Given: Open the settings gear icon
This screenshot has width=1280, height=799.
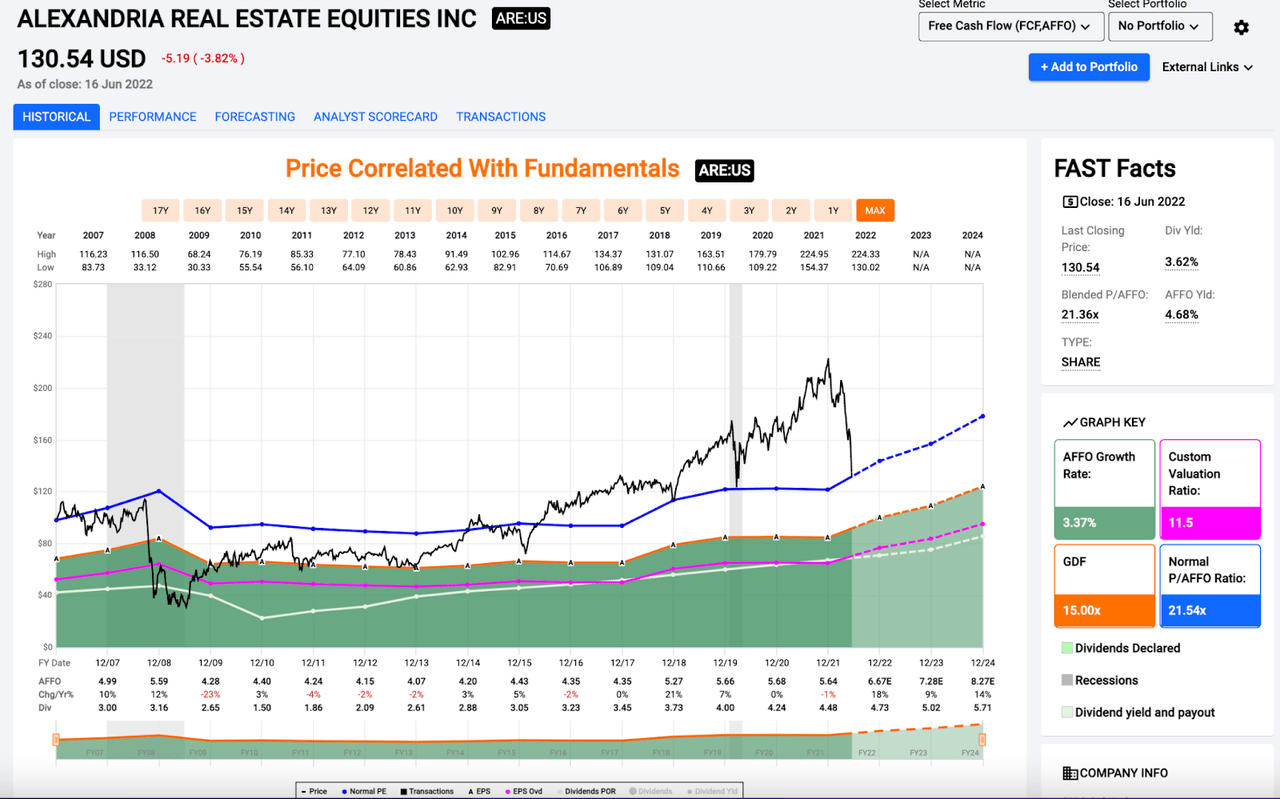Looking at the screenshot, I should point(1241,27).
